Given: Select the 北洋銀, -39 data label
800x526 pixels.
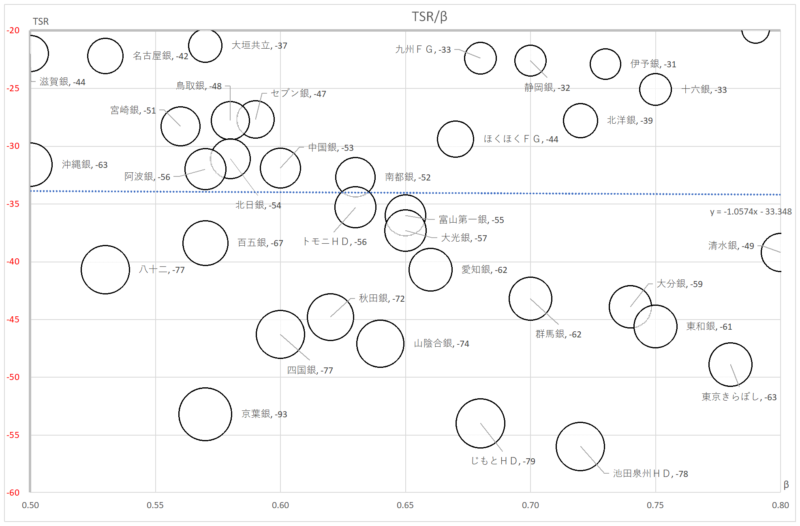Looking at the screenshot, I should (x=630, y=121).
